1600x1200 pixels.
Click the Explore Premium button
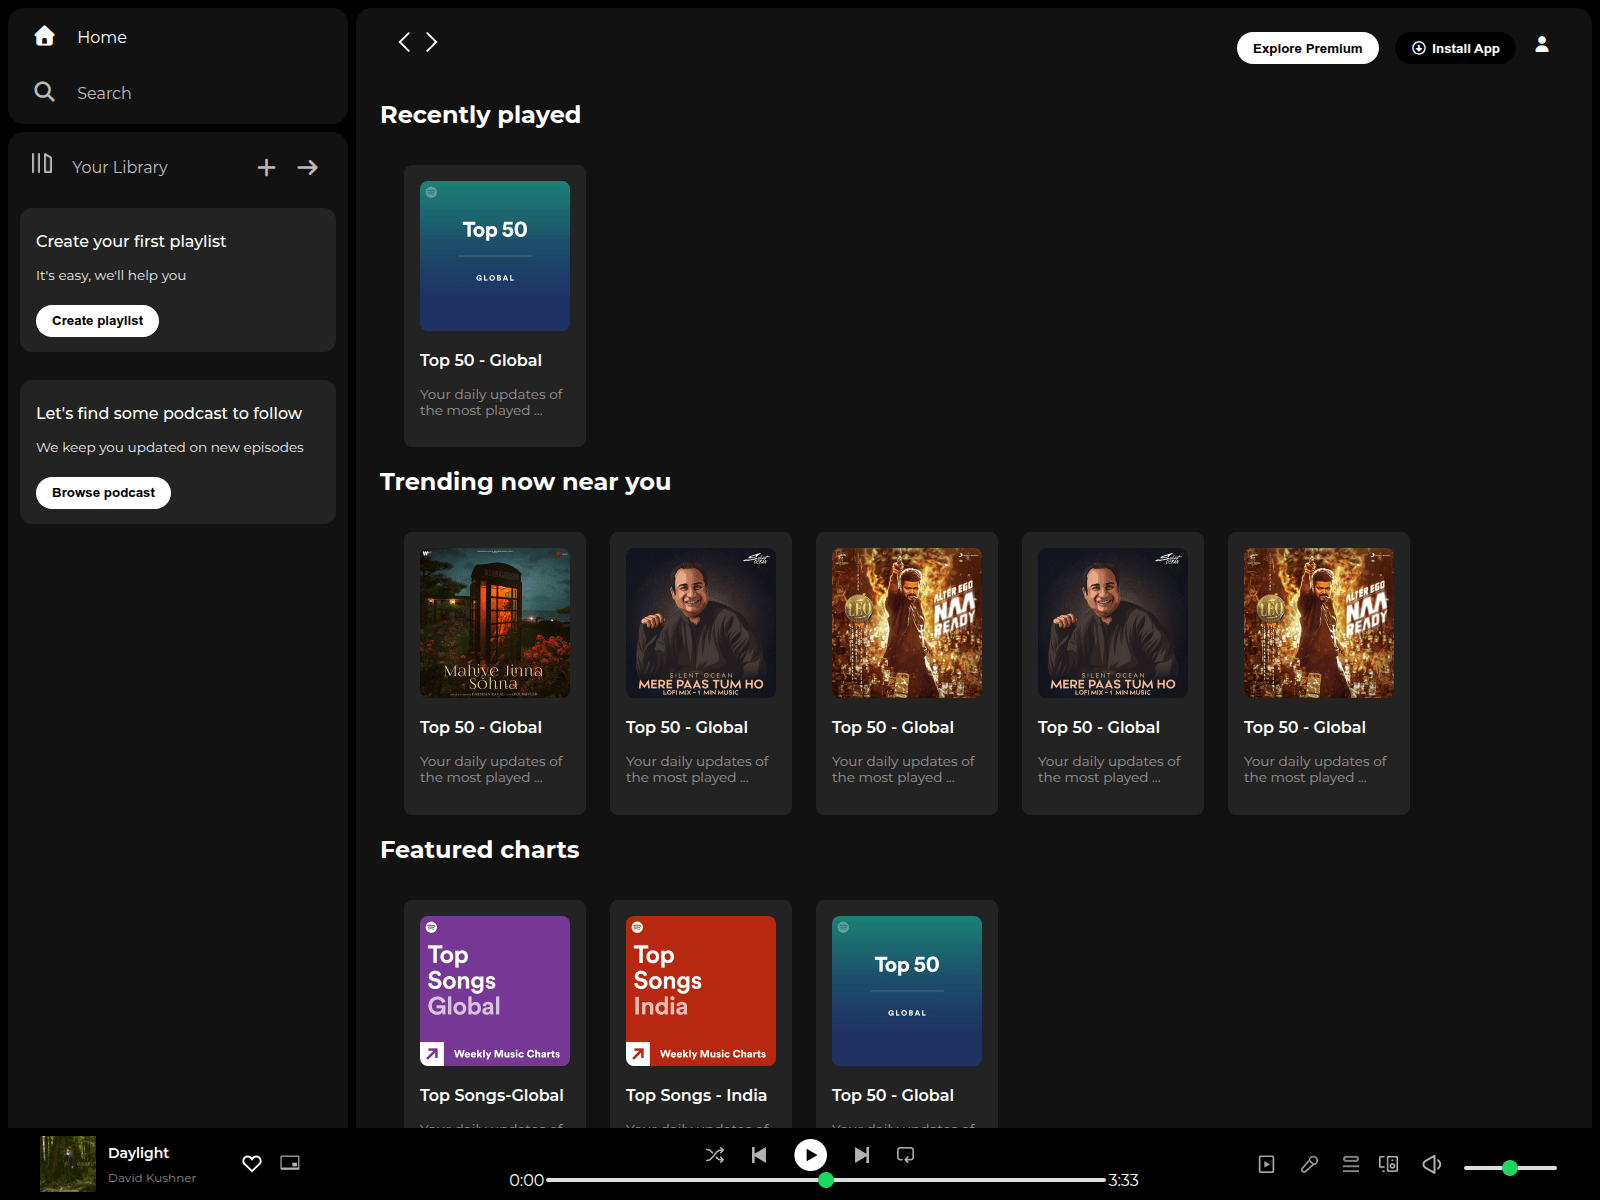[1307, 48]
